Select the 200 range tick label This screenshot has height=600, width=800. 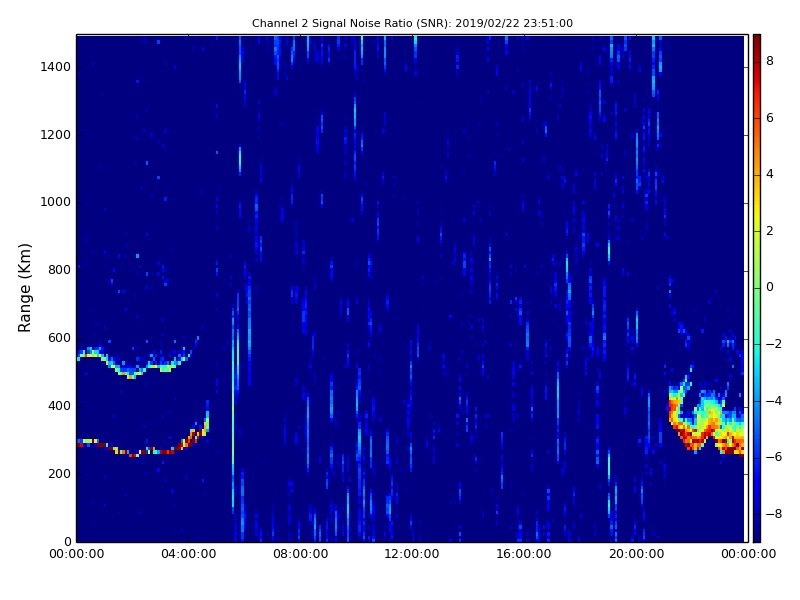[x=59, y=474]
